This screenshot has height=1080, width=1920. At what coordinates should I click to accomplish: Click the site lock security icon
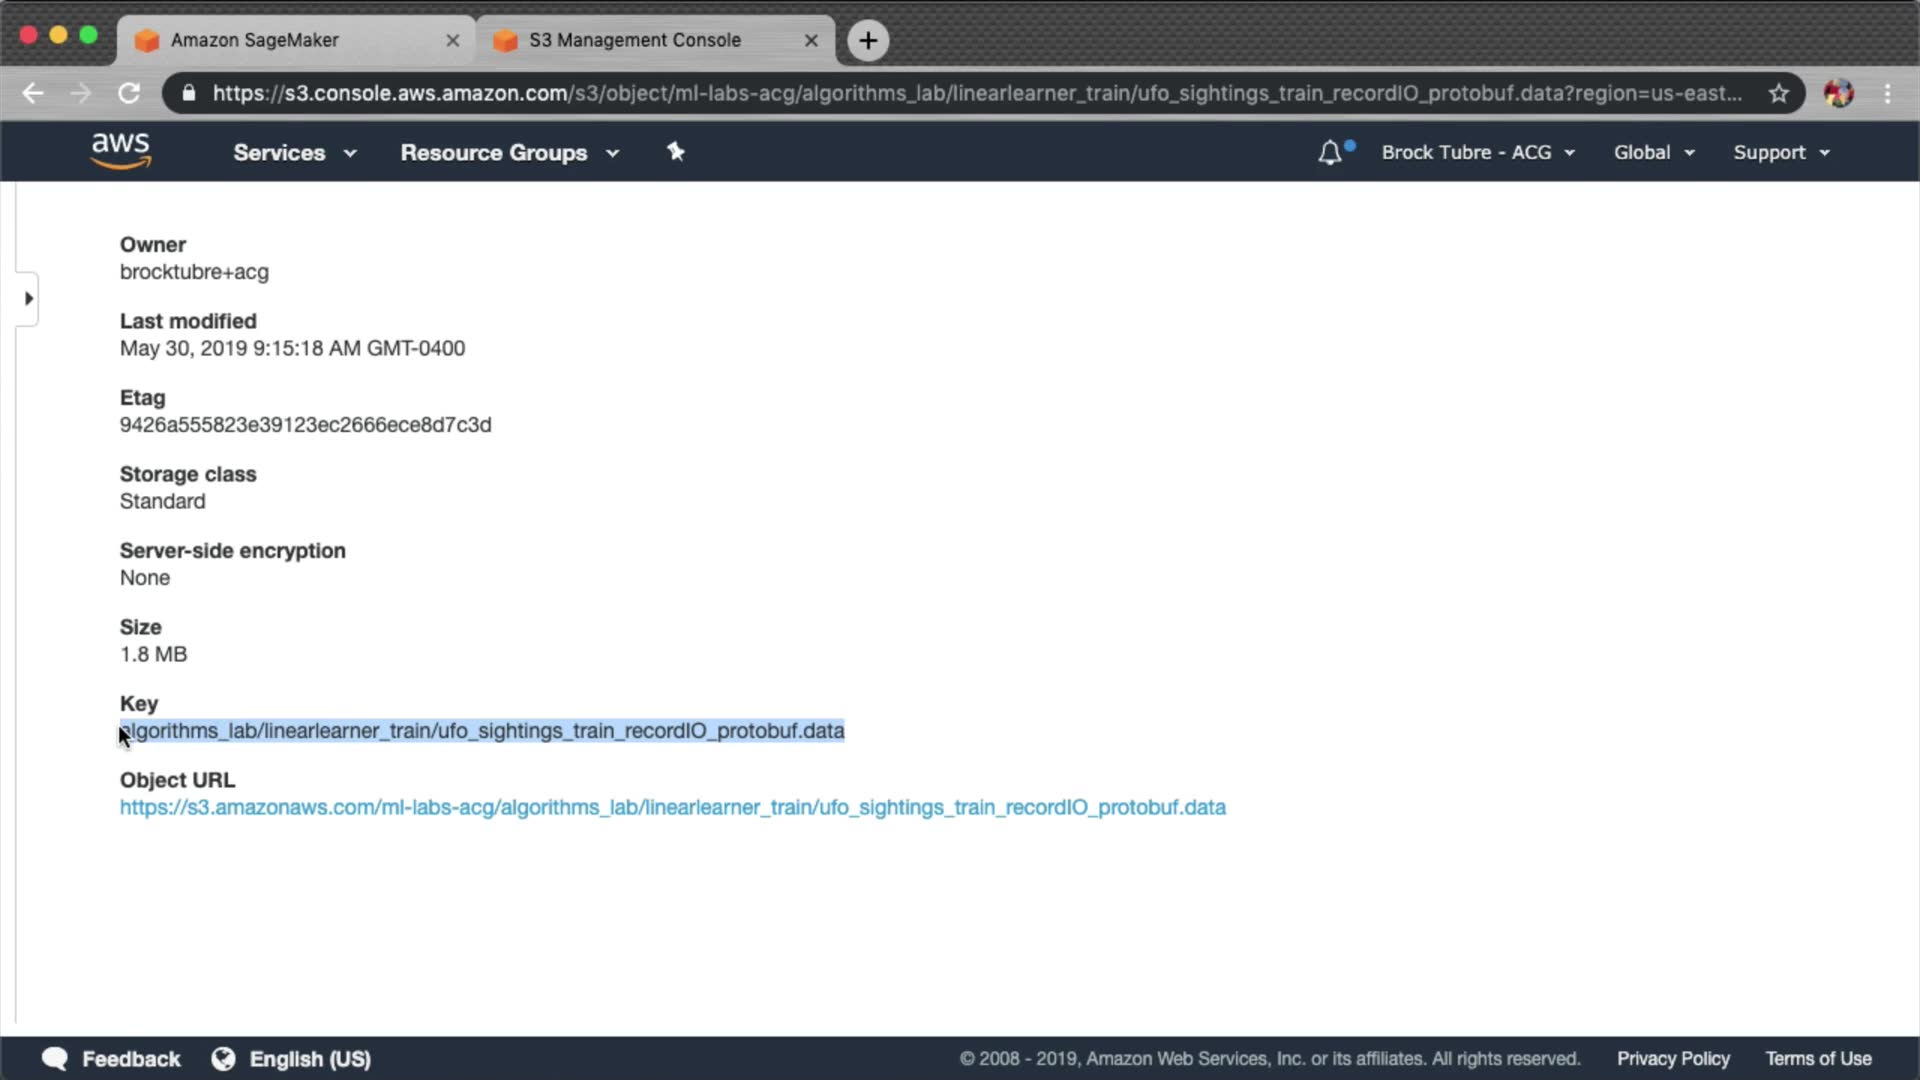click(x=189, y=93)
